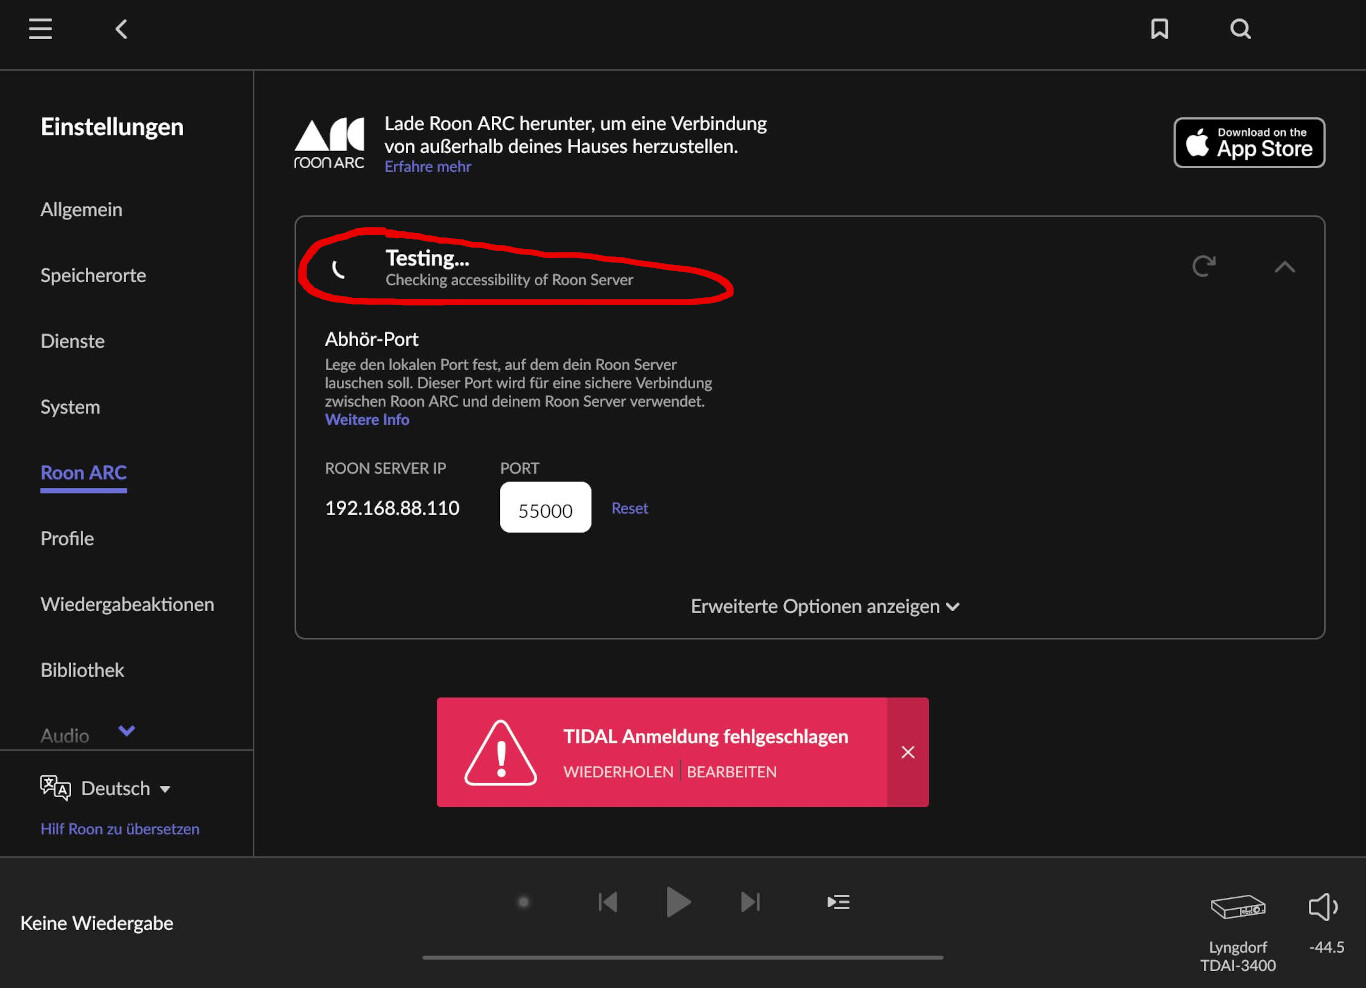Open the hamburger navigation menu
The image size is (1366, 988).
tap(40, 29)
